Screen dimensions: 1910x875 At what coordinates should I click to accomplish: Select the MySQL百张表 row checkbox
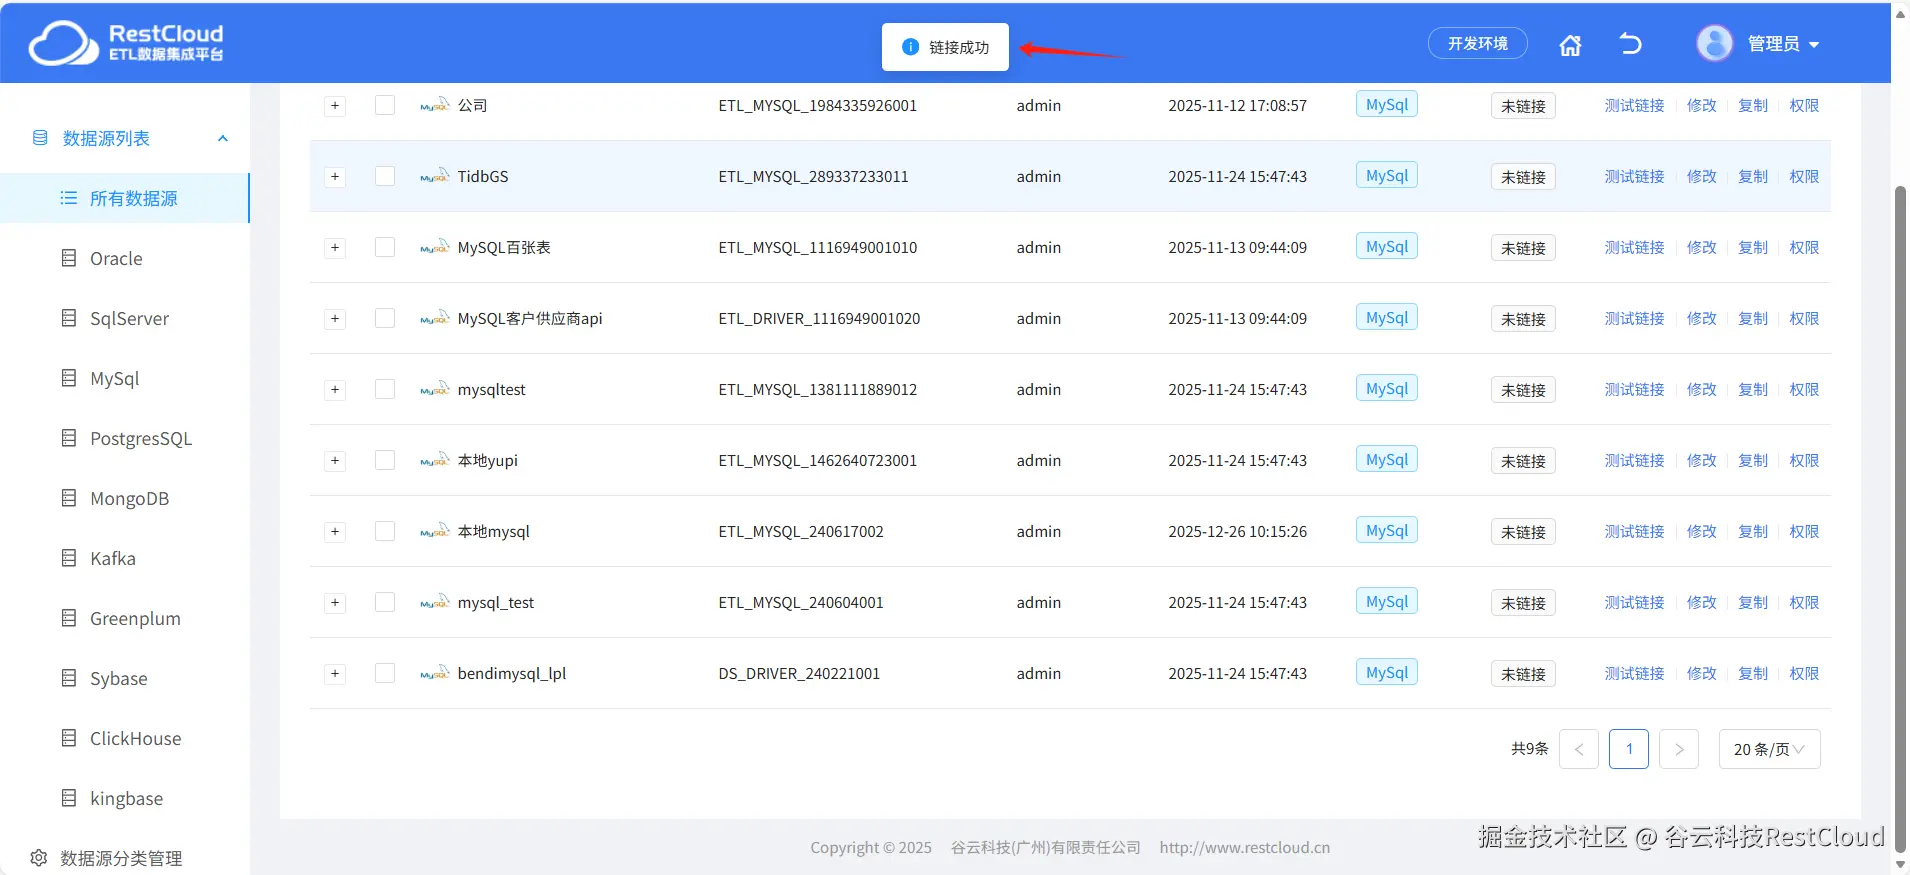pyautogui.click(x=385, y=247)
